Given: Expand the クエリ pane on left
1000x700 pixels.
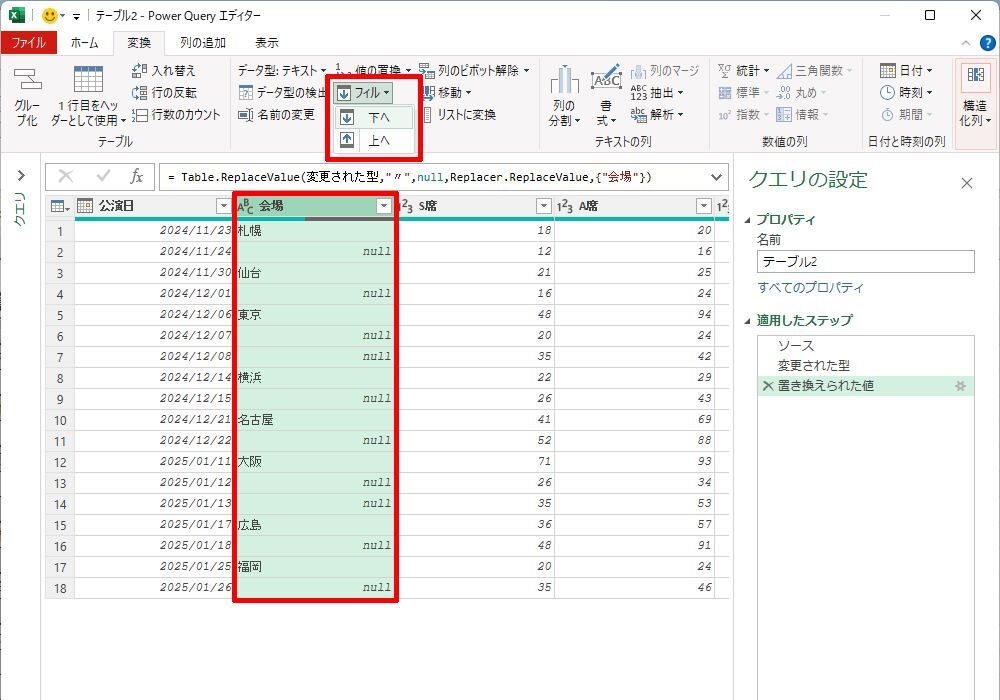Looking at the screenshot, I should tap(20, 176).
